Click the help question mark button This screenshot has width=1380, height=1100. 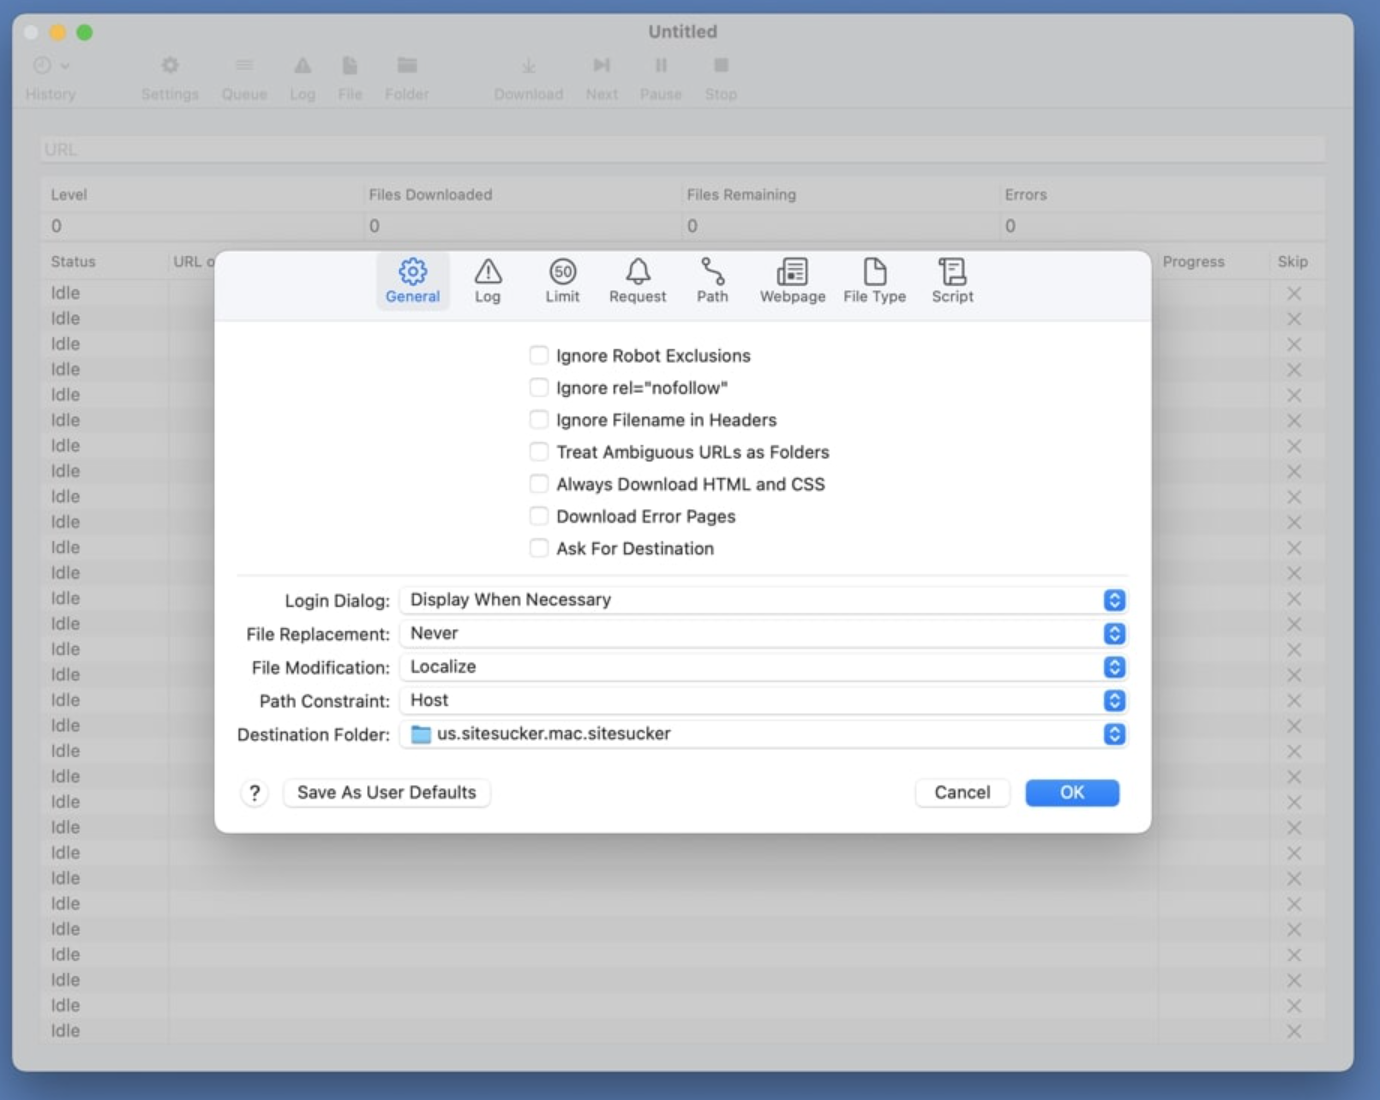coord(255,793)
